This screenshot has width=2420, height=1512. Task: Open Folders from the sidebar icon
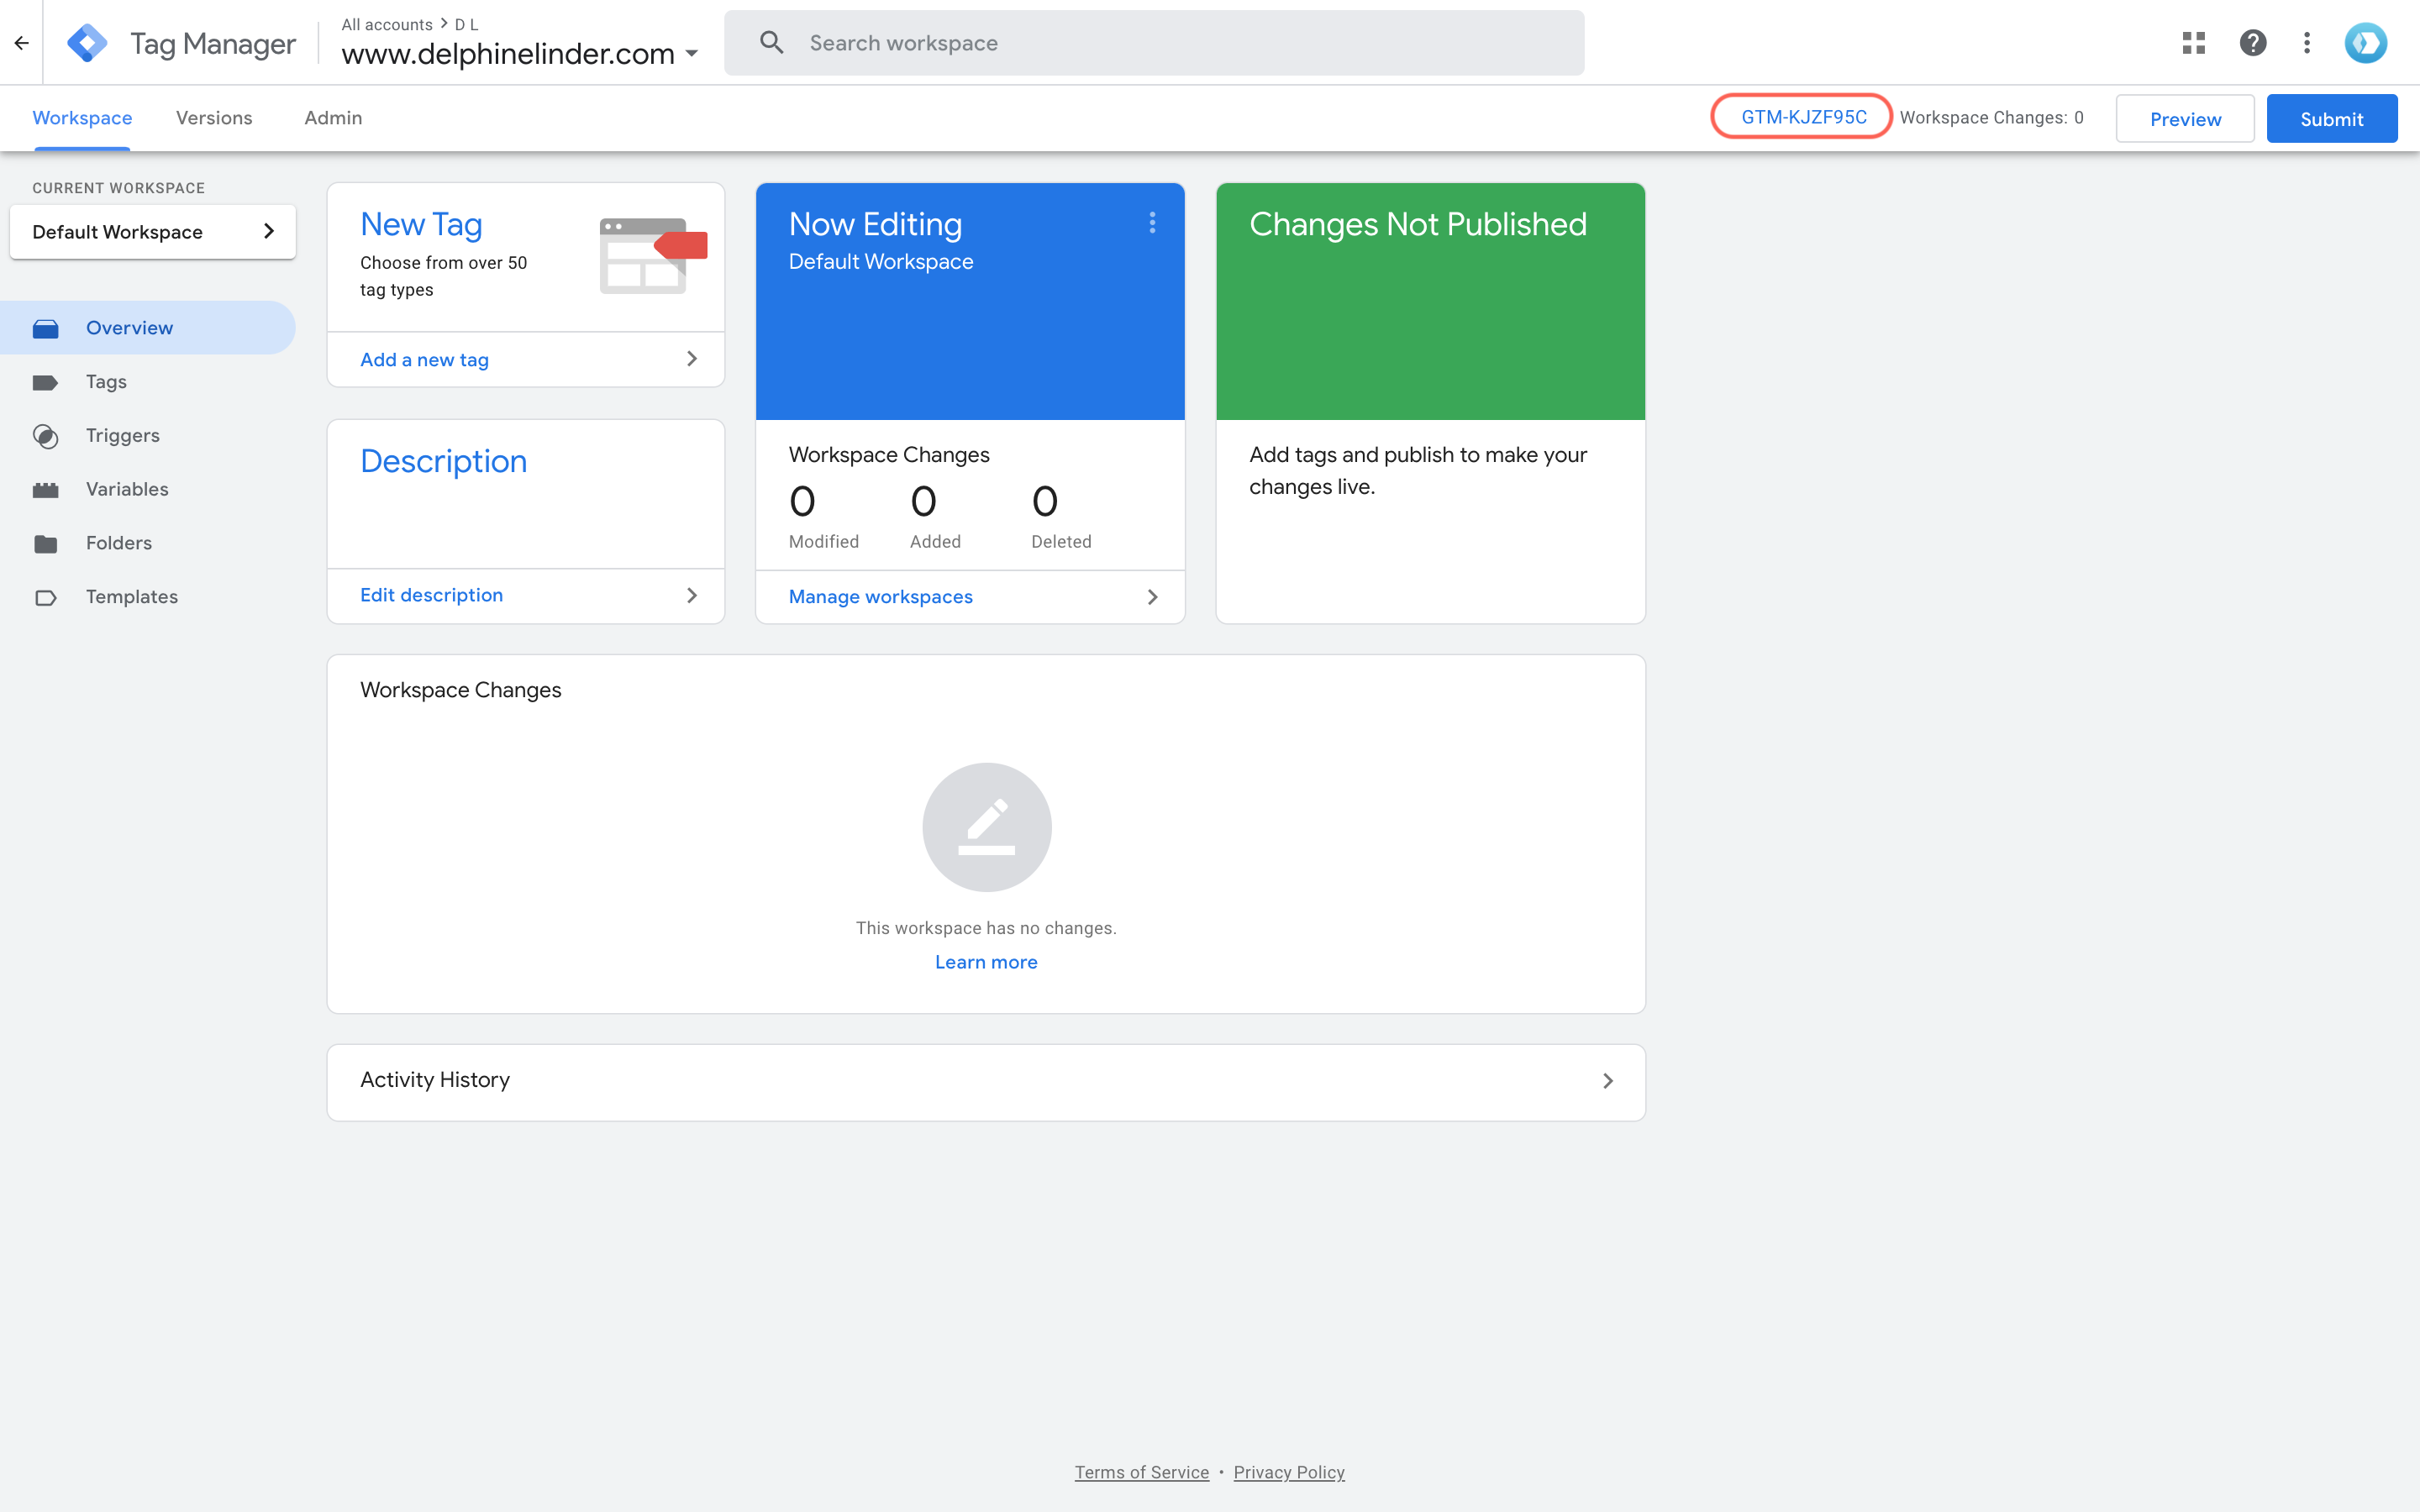(46, 543)
